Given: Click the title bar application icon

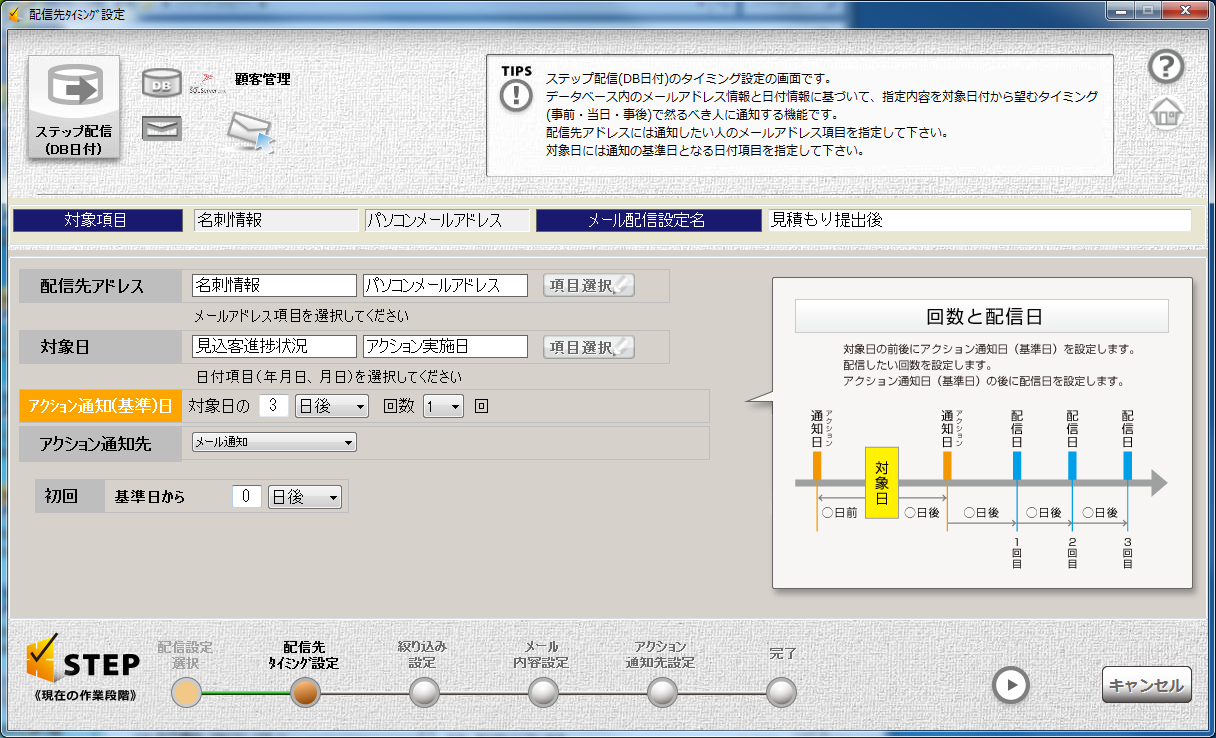Looking at the screenshot, I should coord(14,14).
